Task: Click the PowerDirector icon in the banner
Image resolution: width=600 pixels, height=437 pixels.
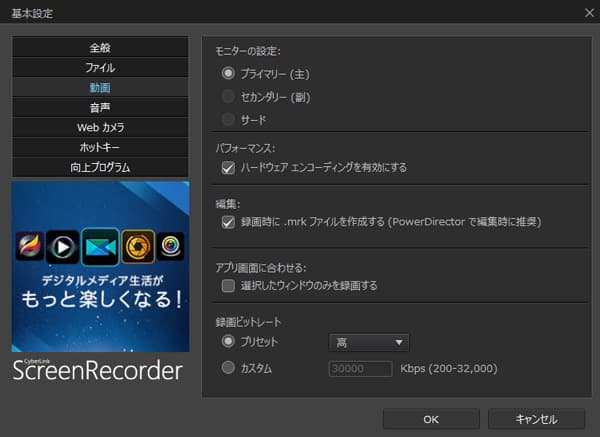Action: [100, 247]
